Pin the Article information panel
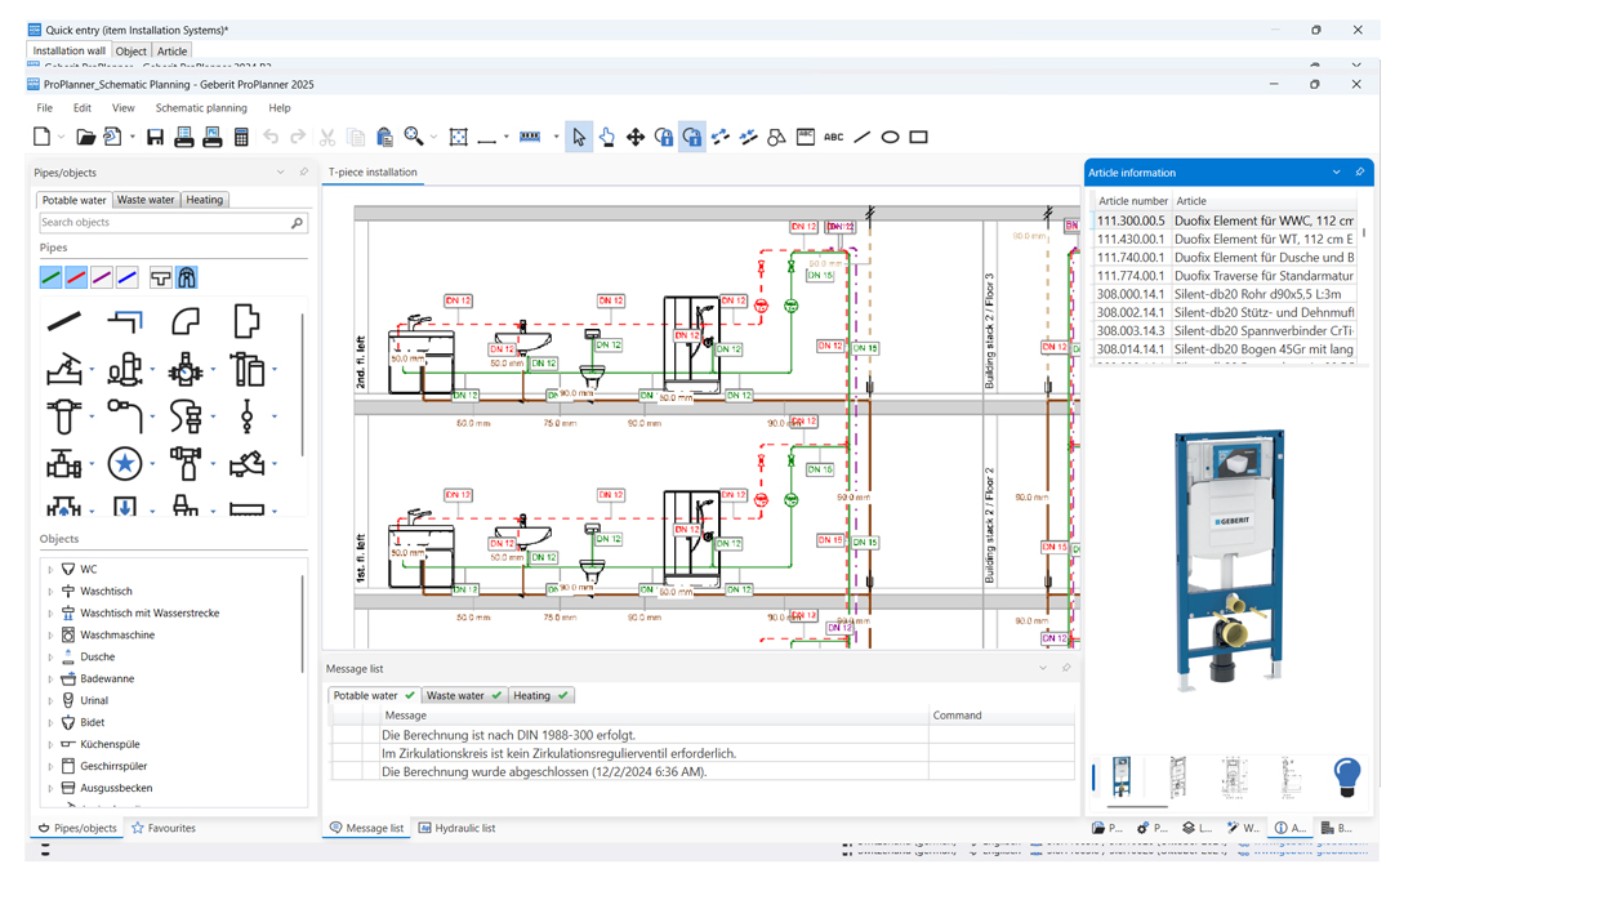Image resolution: width=1600 pixels, height=900 pixels. [1359, 172]
